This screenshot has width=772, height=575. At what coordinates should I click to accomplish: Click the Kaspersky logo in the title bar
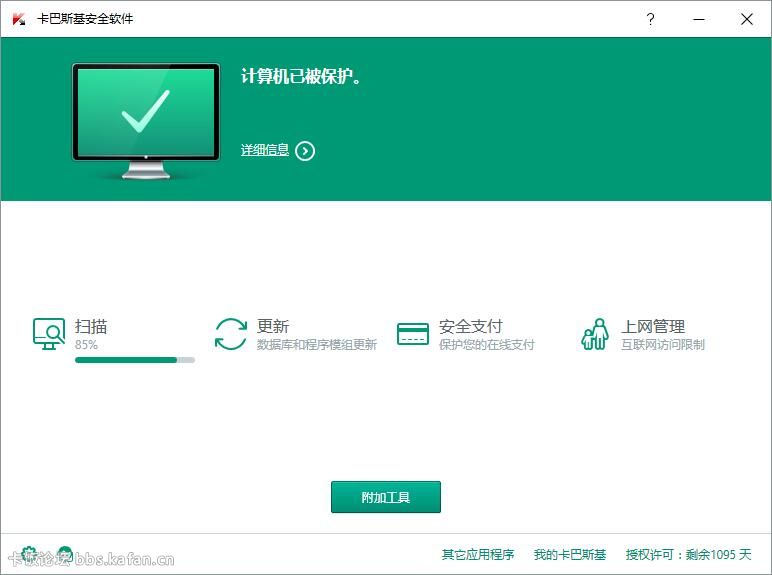pyautogui.click(x=19, y=19)
